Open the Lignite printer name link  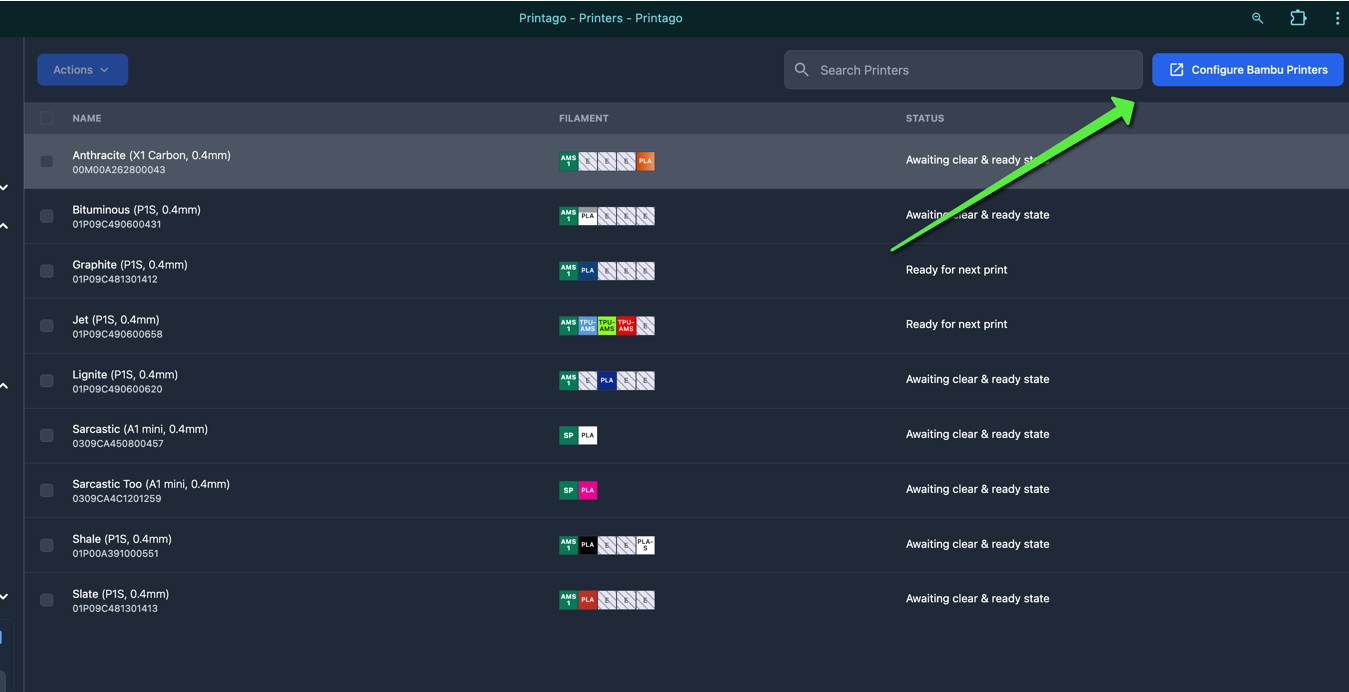click(124, 375)
